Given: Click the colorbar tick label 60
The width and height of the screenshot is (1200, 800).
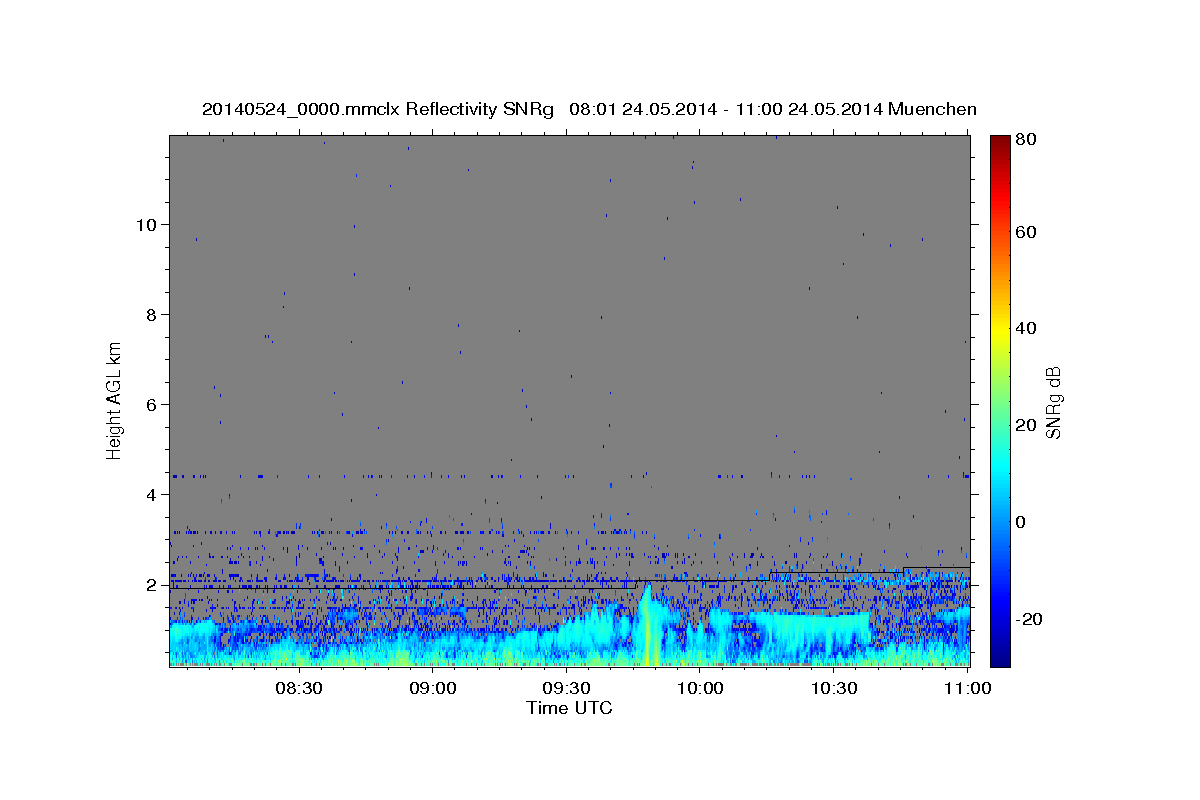Looking at the screenshot, I should [1025, 232].
